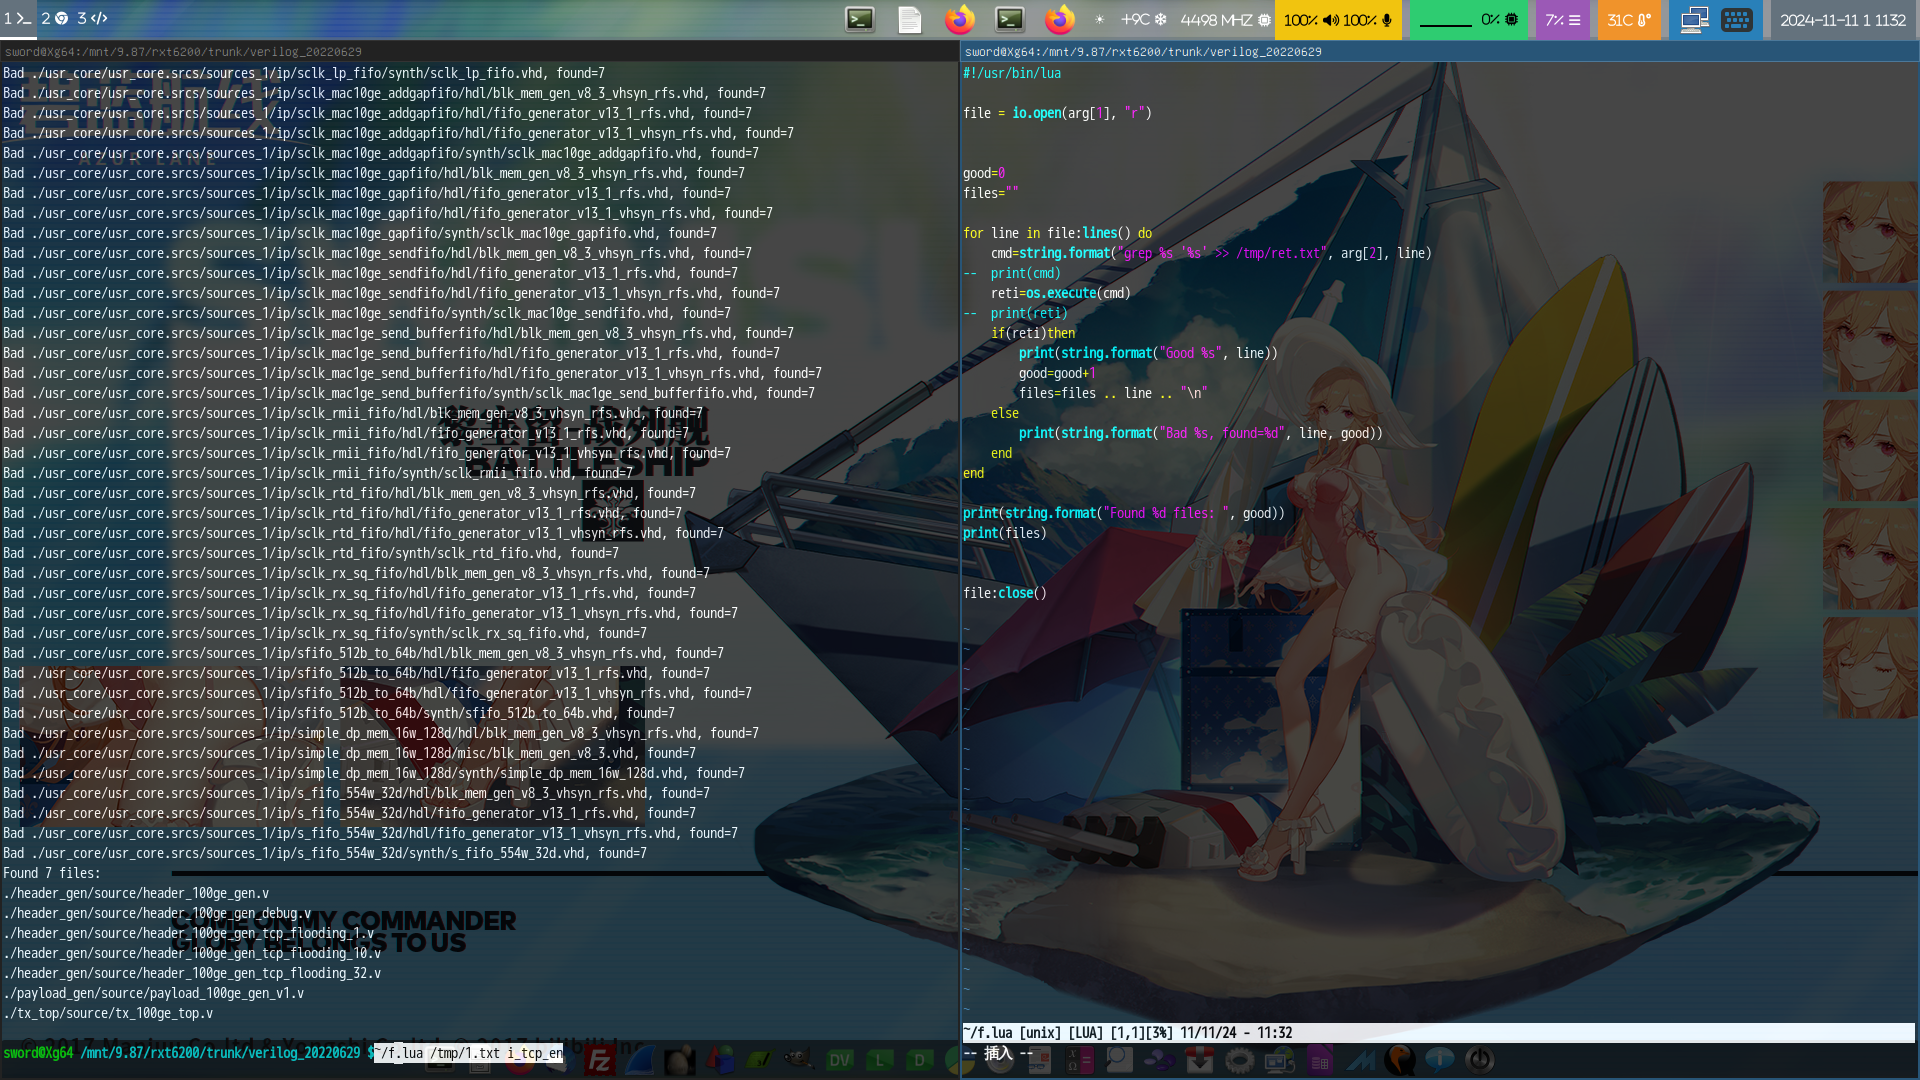
Task: Open the gear settings icon in the dock
Action: pyautogui.click(x=1240, y=1060)
